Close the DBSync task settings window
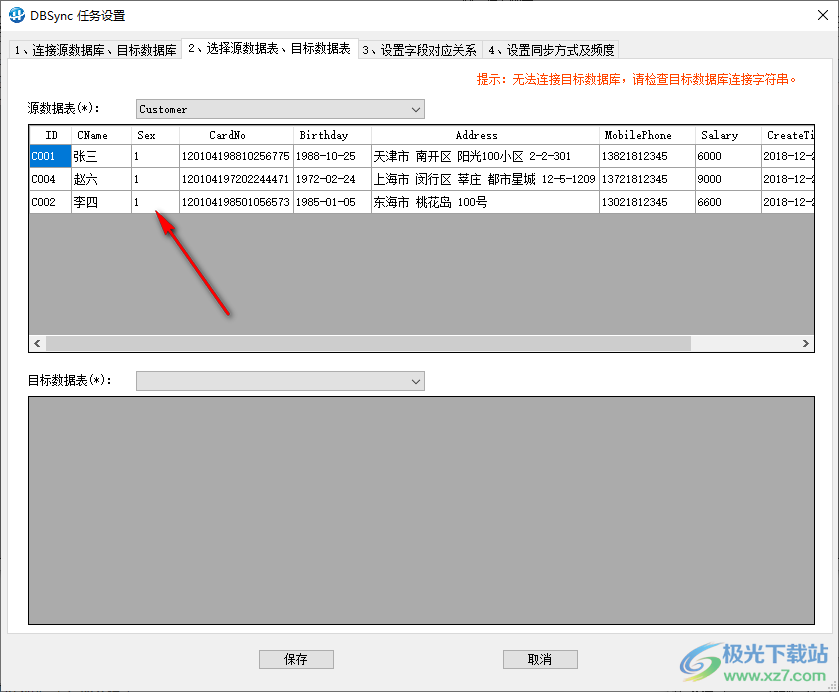 click(x=823, y=15)
